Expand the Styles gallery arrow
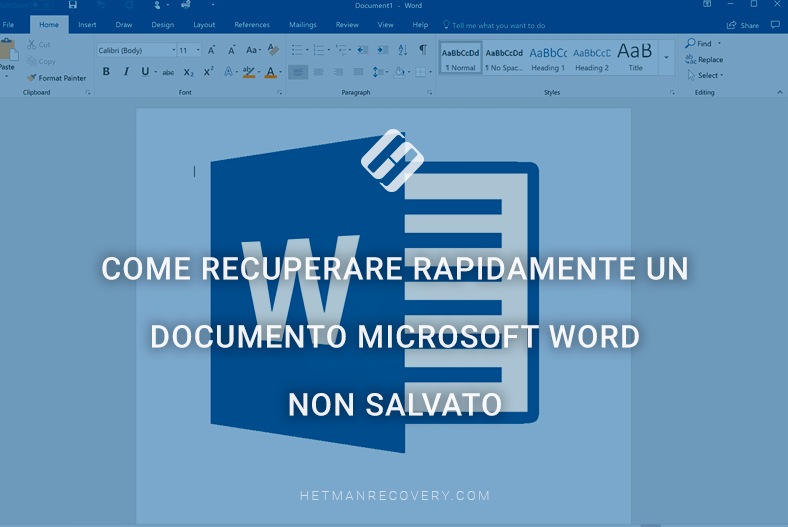Image resolution: width=788 pixels, height=527 pixels. [x=666, y=58]
